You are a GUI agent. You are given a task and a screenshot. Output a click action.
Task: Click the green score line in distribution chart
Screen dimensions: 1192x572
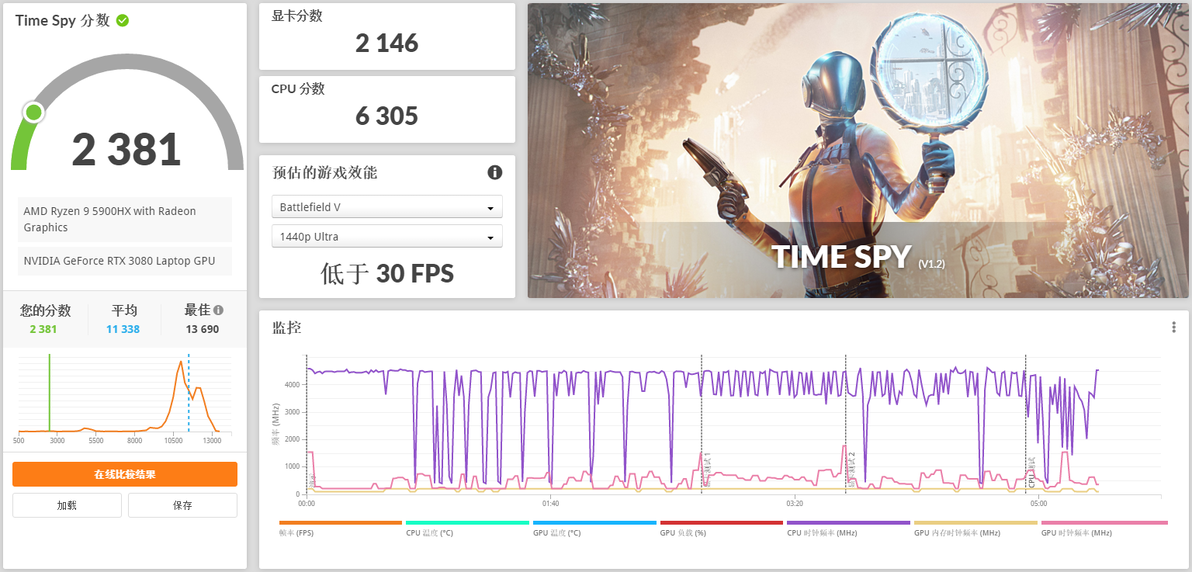(49, 393)
